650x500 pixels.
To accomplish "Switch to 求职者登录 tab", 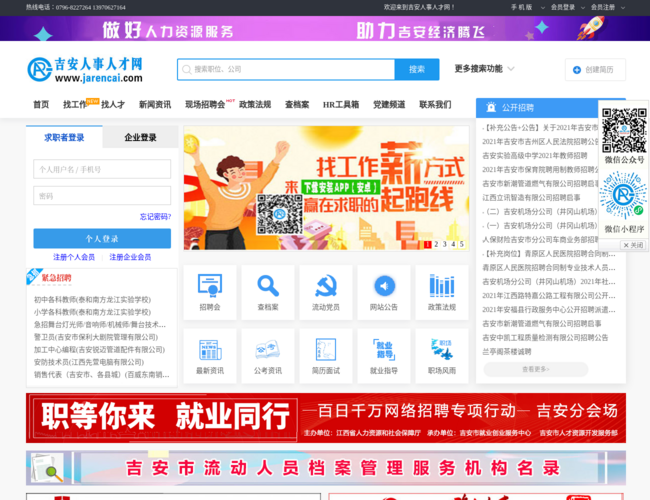I will pos(64,137).
